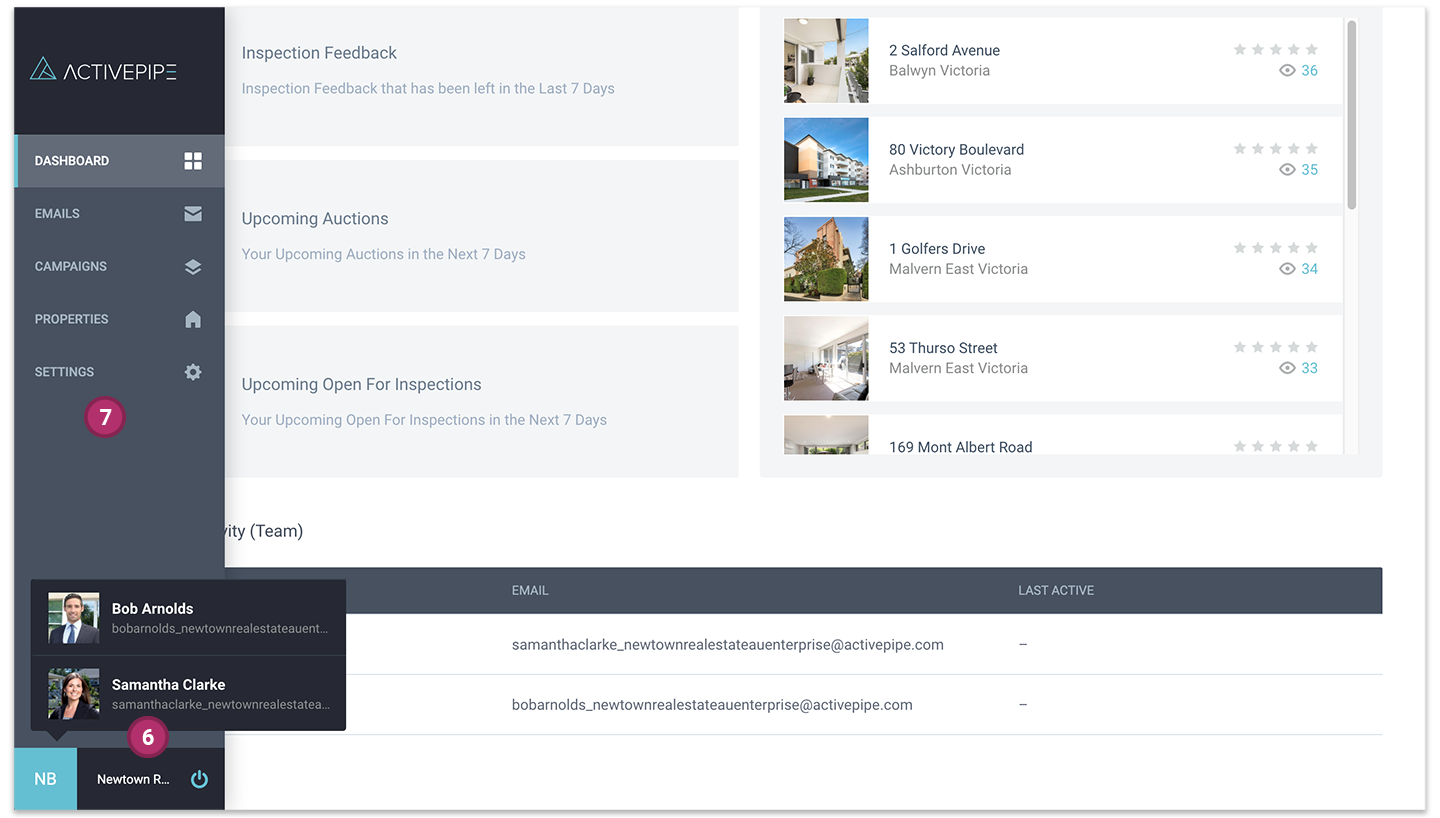Screen dimensions: 1440x818
Task: Set fifth star on 1 Golfers Drive
Action: (x=1312, y=248)
